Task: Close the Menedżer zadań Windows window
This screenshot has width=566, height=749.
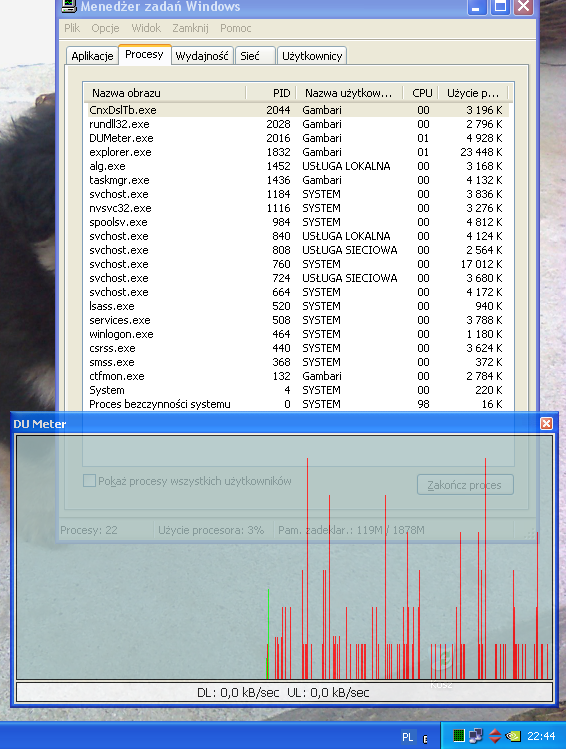Action: 524,6
